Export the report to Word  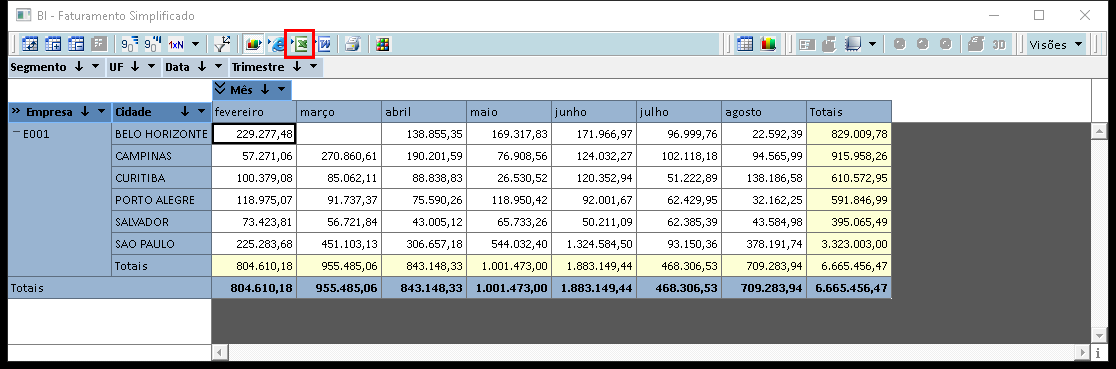point(323,44)
